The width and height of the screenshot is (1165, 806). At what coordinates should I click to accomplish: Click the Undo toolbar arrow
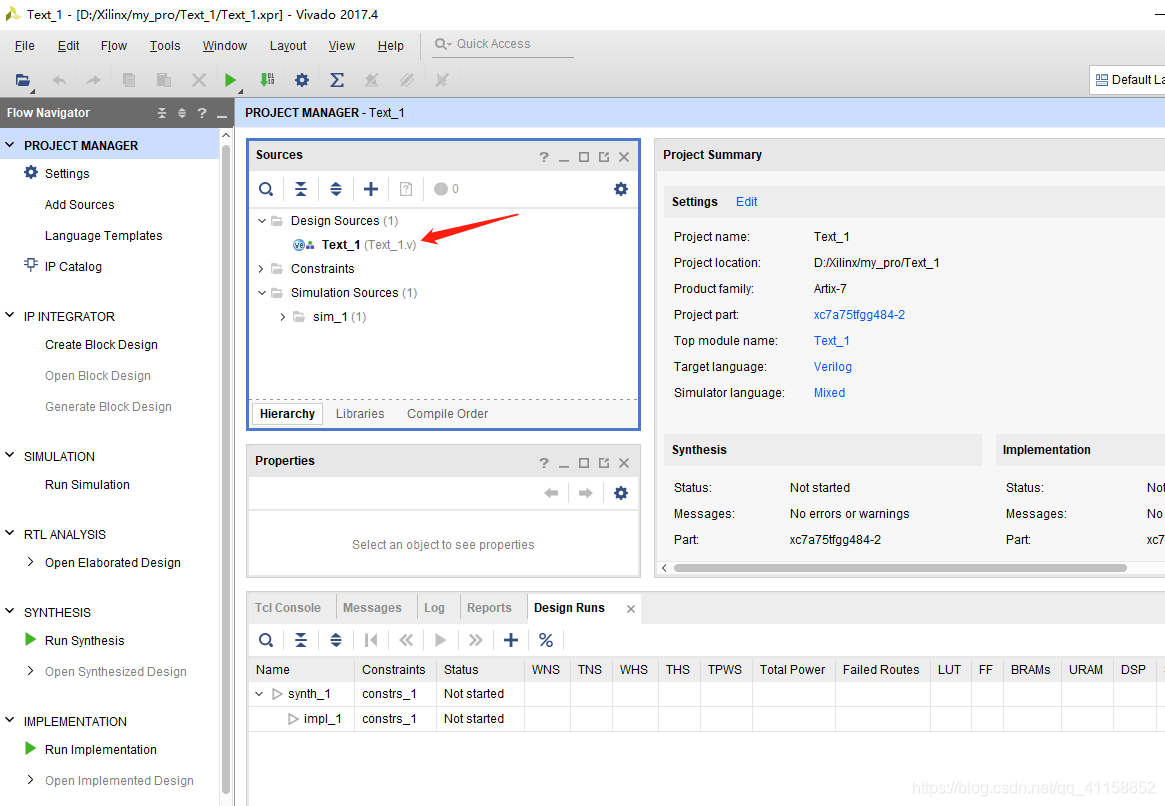59,80
